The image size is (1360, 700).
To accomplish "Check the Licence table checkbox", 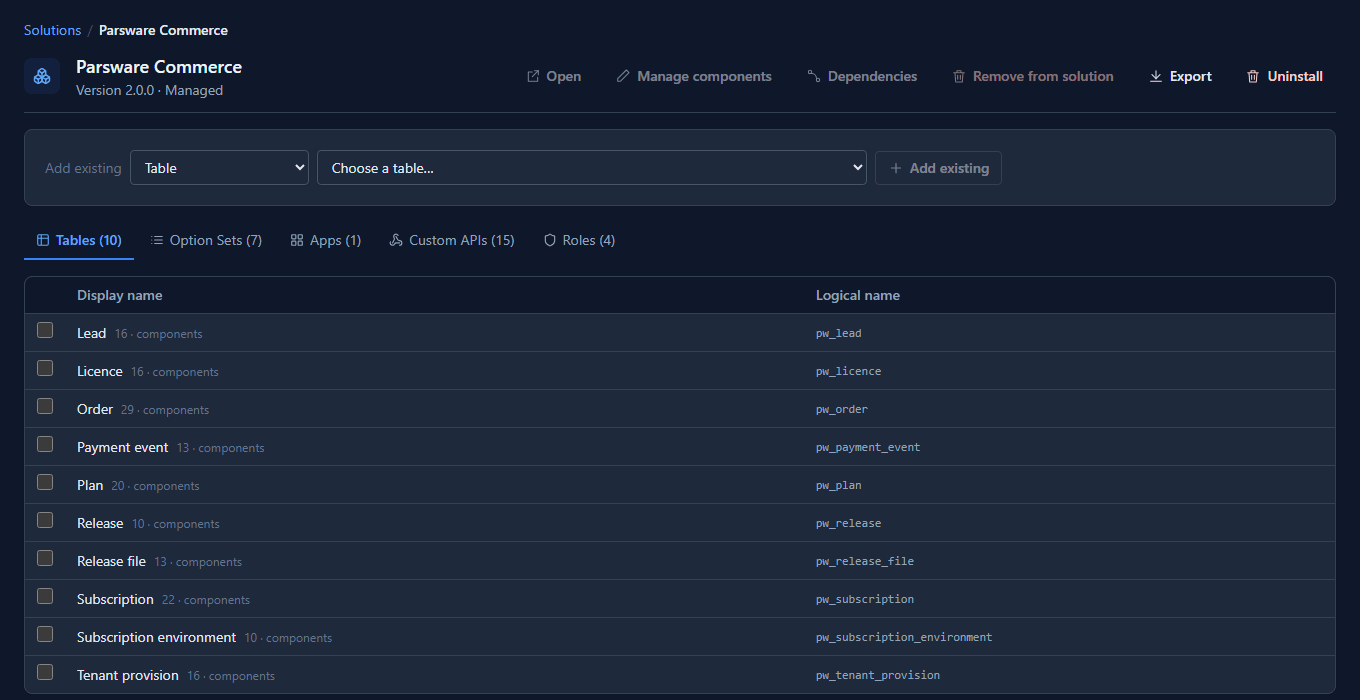I will [x=45, y=368].
